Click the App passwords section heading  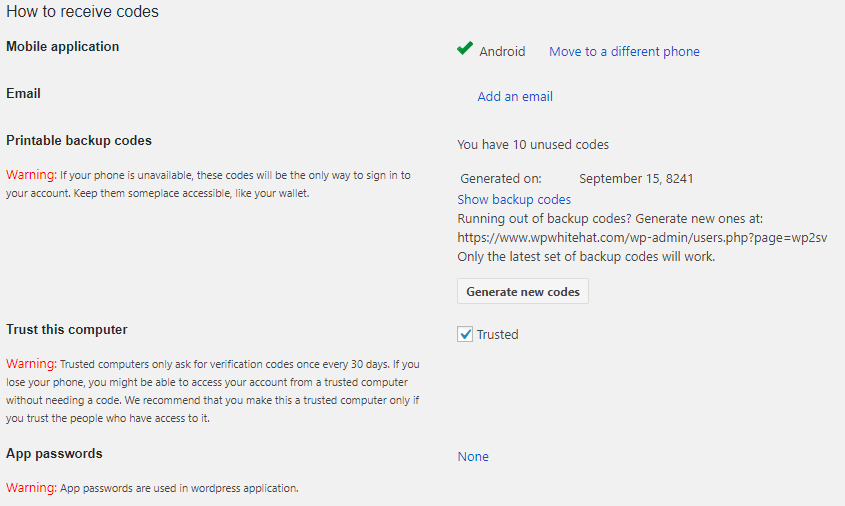(54, 454)
